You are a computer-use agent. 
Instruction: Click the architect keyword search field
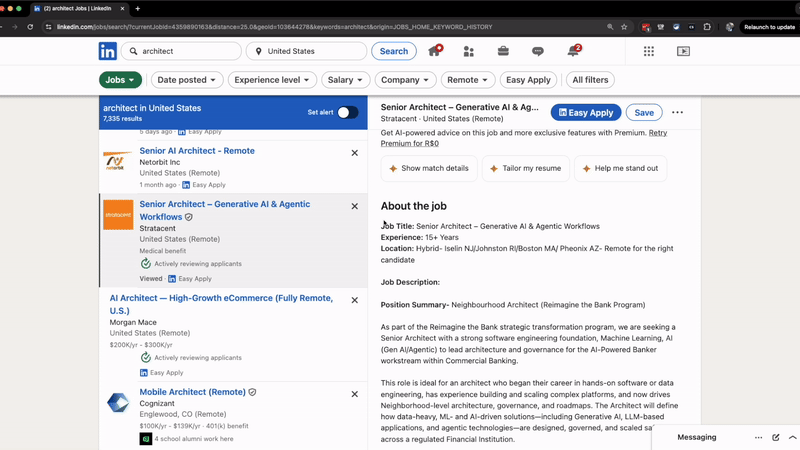pos(181,51)
